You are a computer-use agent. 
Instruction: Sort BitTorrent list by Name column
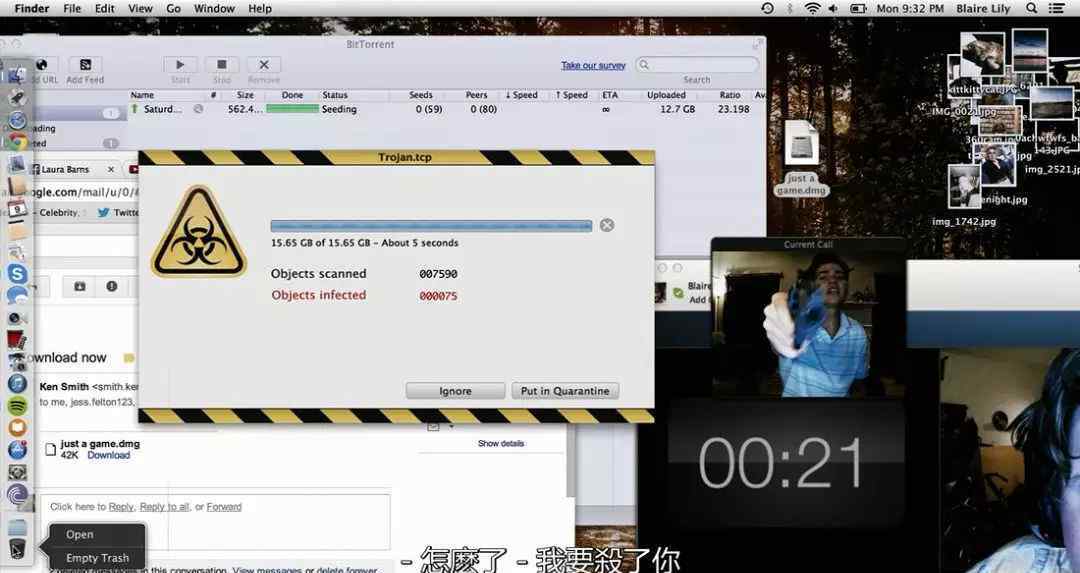pos(143,95)
